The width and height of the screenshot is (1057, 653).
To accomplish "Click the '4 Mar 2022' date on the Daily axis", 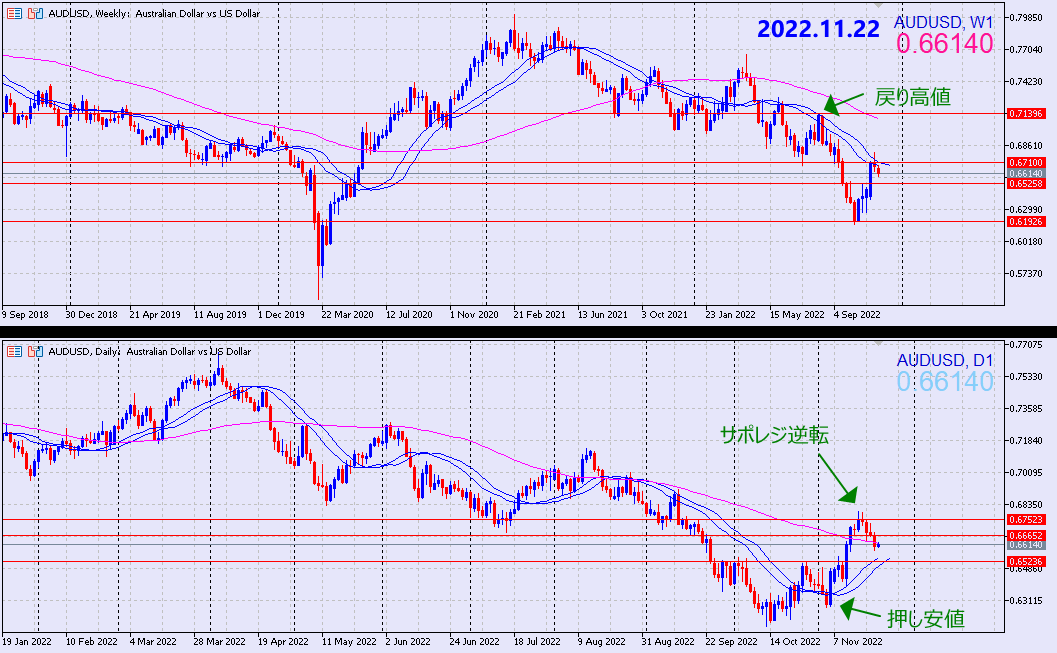I will 153,642.
